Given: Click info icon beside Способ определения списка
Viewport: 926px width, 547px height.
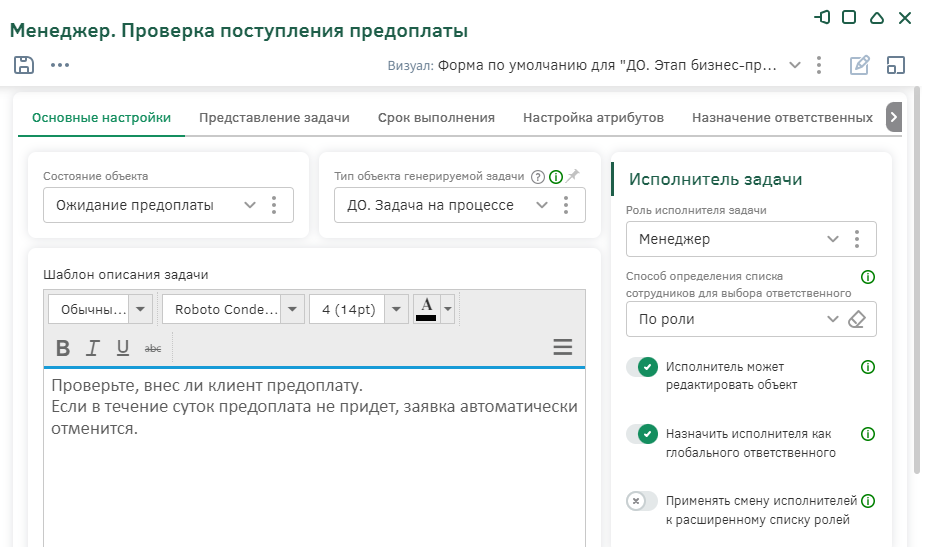Looking at the screenshot, I should [868, 277].
